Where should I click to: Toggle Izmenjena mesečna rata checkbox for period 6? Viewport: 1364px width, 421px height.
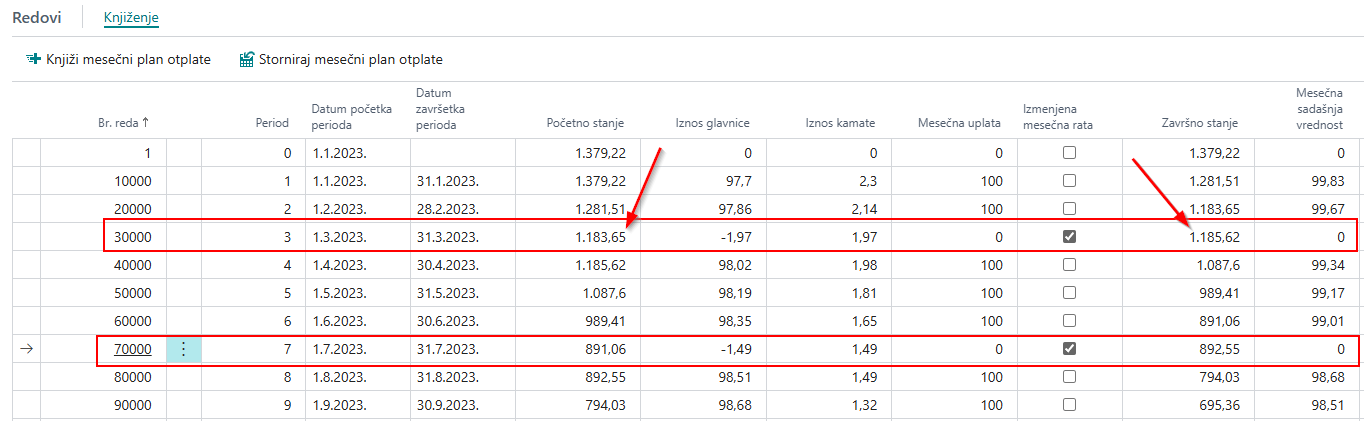click(x=1070, y=321)
